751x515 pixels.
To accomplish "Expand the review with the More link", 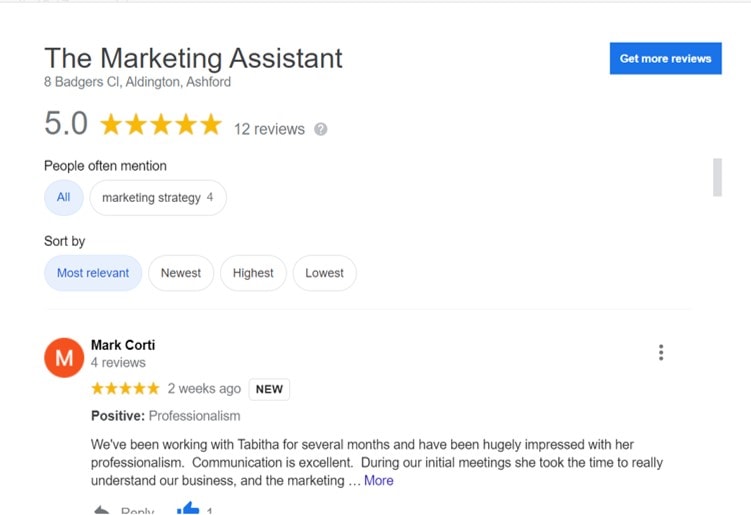I will tap(379, 481).
